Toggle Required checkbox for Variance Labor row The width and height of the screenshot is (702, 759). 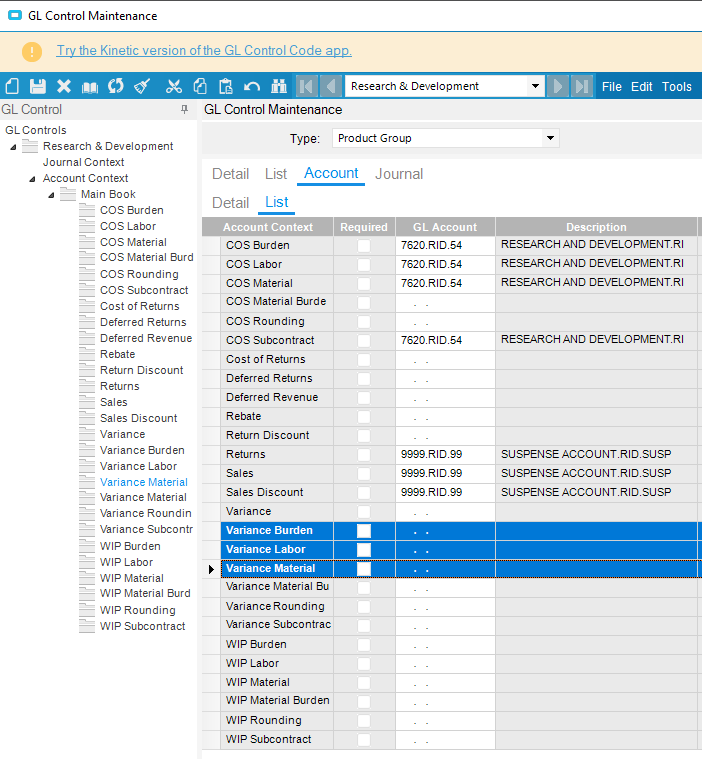pyautogui.click(x=364, y=549)
